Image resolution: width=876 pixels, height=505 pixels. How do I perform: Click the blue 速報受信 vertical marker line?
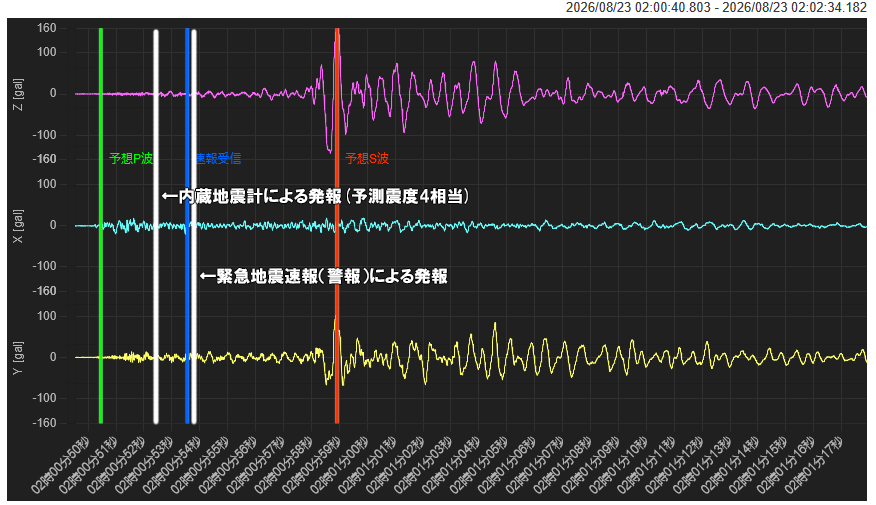[187, 225]
